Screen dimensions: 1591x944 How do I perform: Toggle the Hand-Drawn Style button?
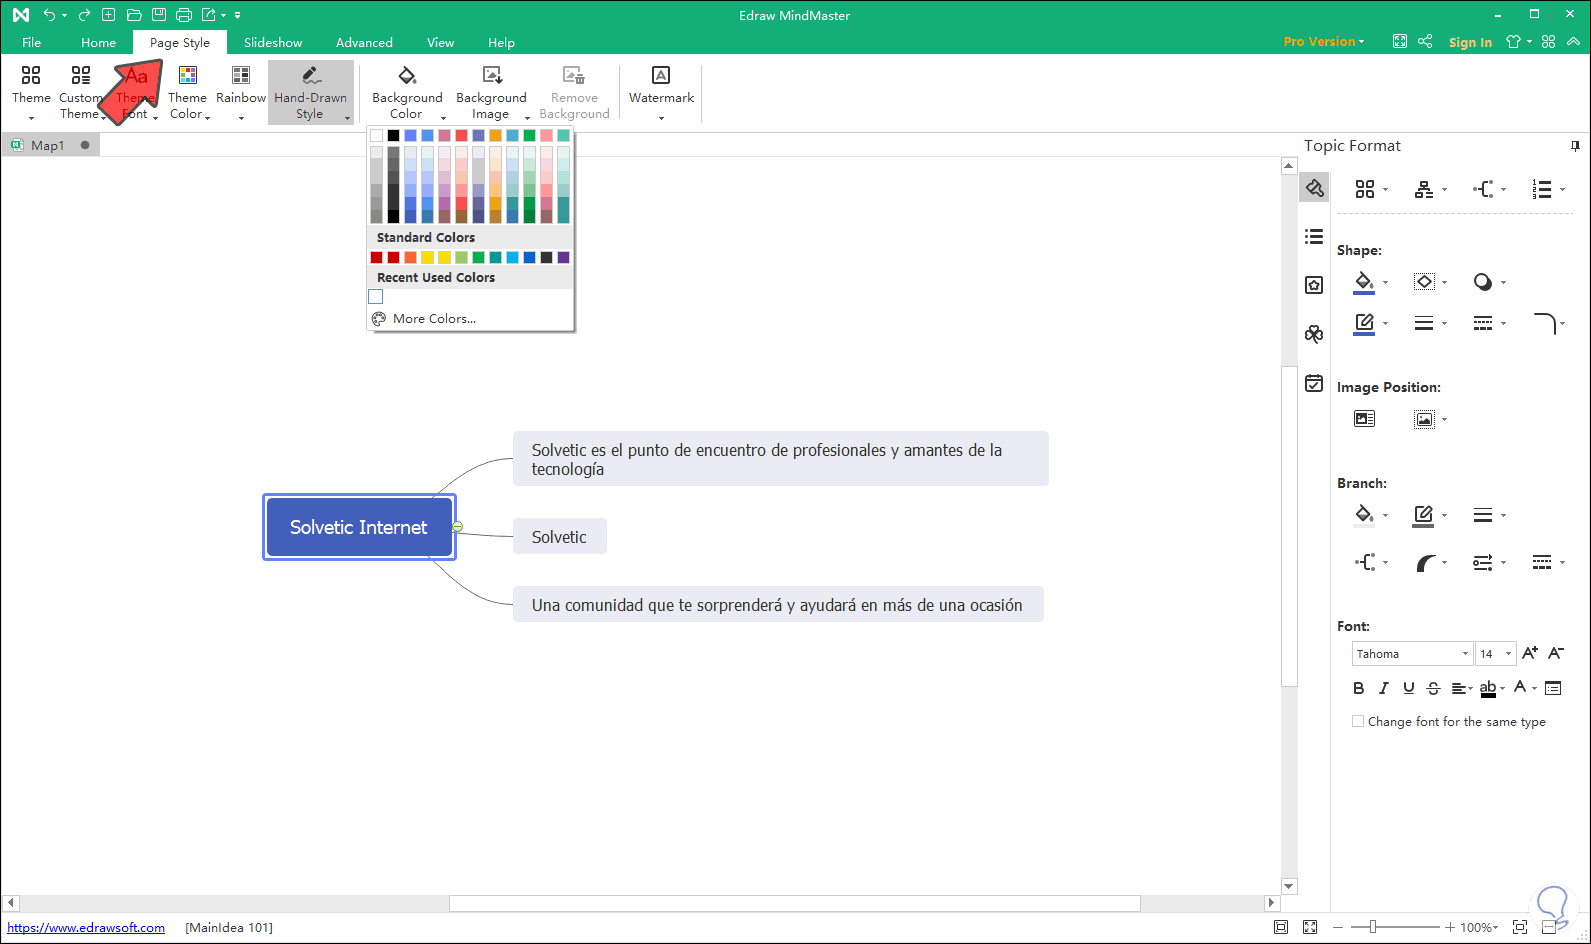coord(311,92)
